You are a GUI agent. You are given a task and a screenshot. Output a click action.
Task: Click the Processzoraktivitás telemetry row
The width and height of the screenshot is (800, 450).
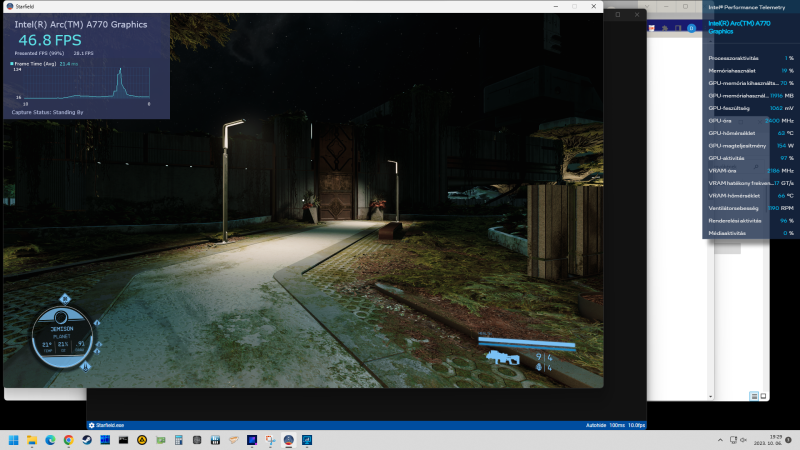(x=751, y=58)
